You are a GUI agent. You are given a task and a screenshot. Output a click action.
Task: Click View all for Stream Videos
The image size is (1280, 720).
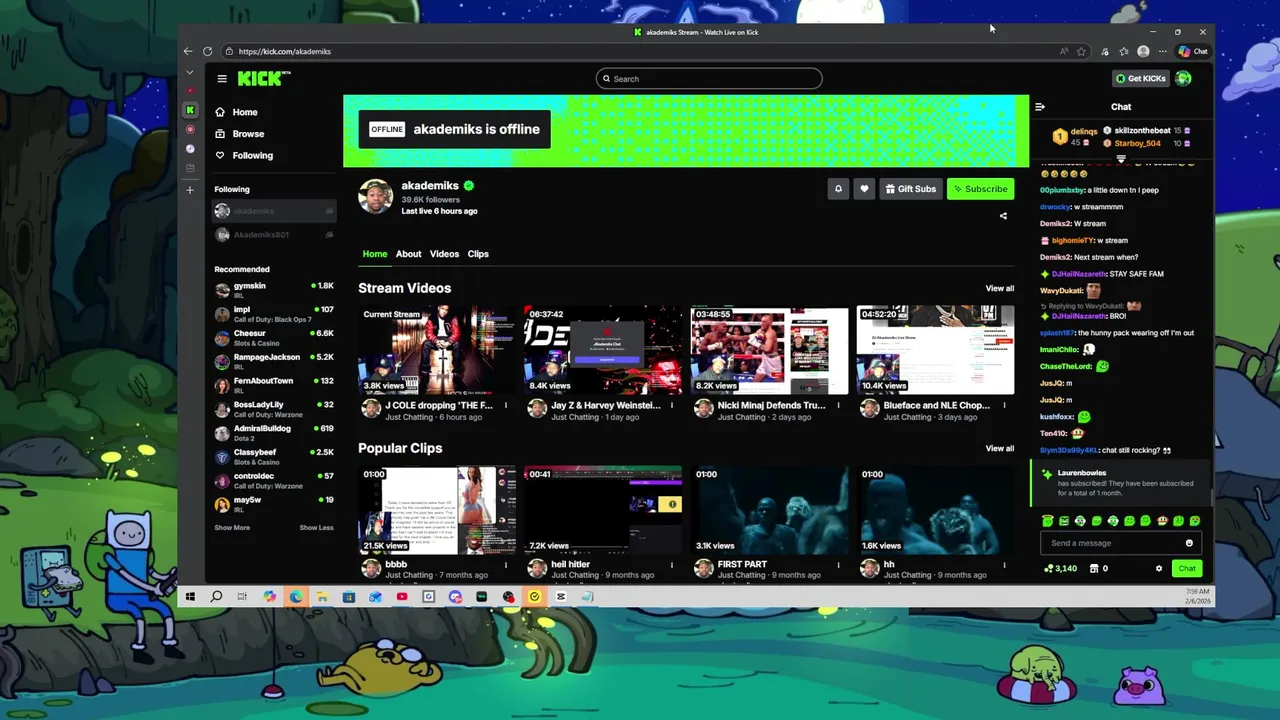click(1000, 288)
